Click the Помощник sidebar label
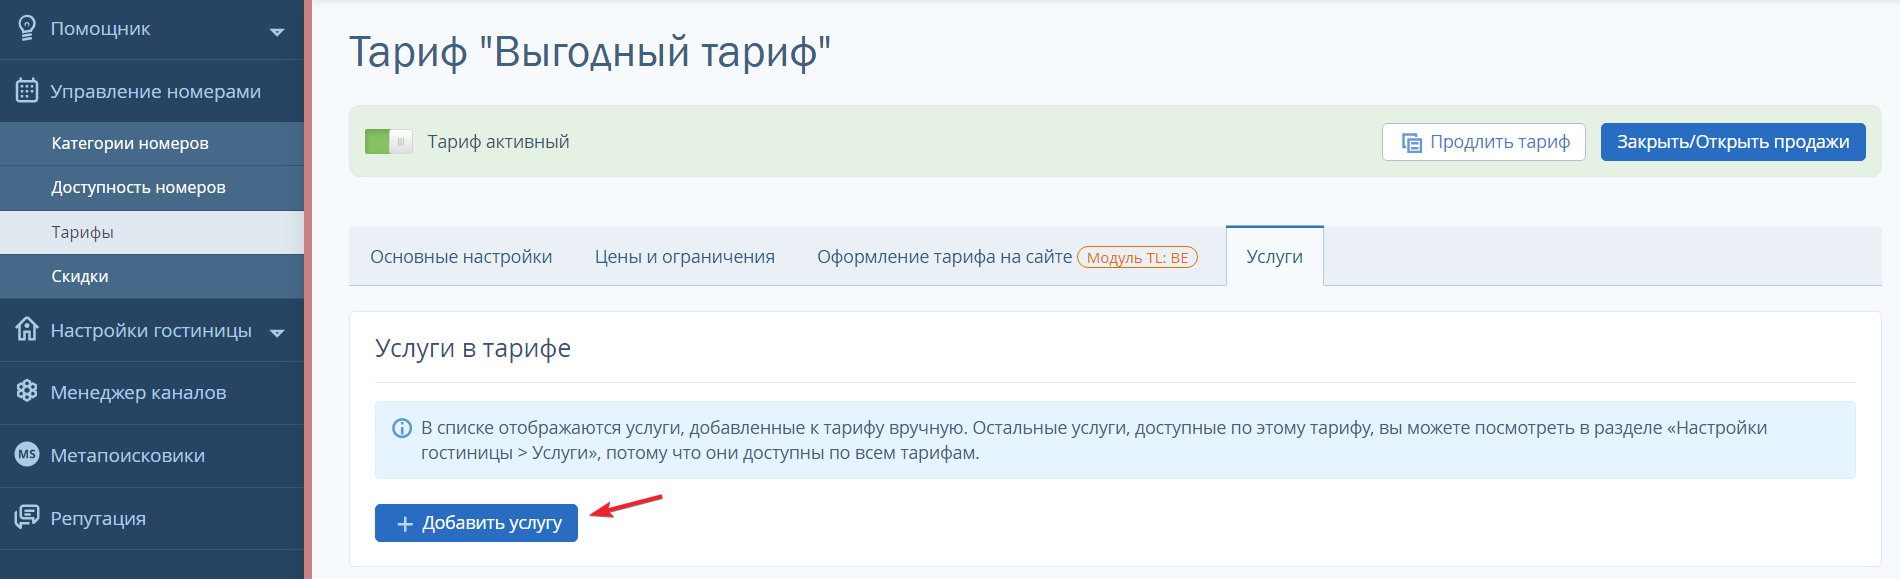This screenshot has height=579, width=1900. (100, 29)
